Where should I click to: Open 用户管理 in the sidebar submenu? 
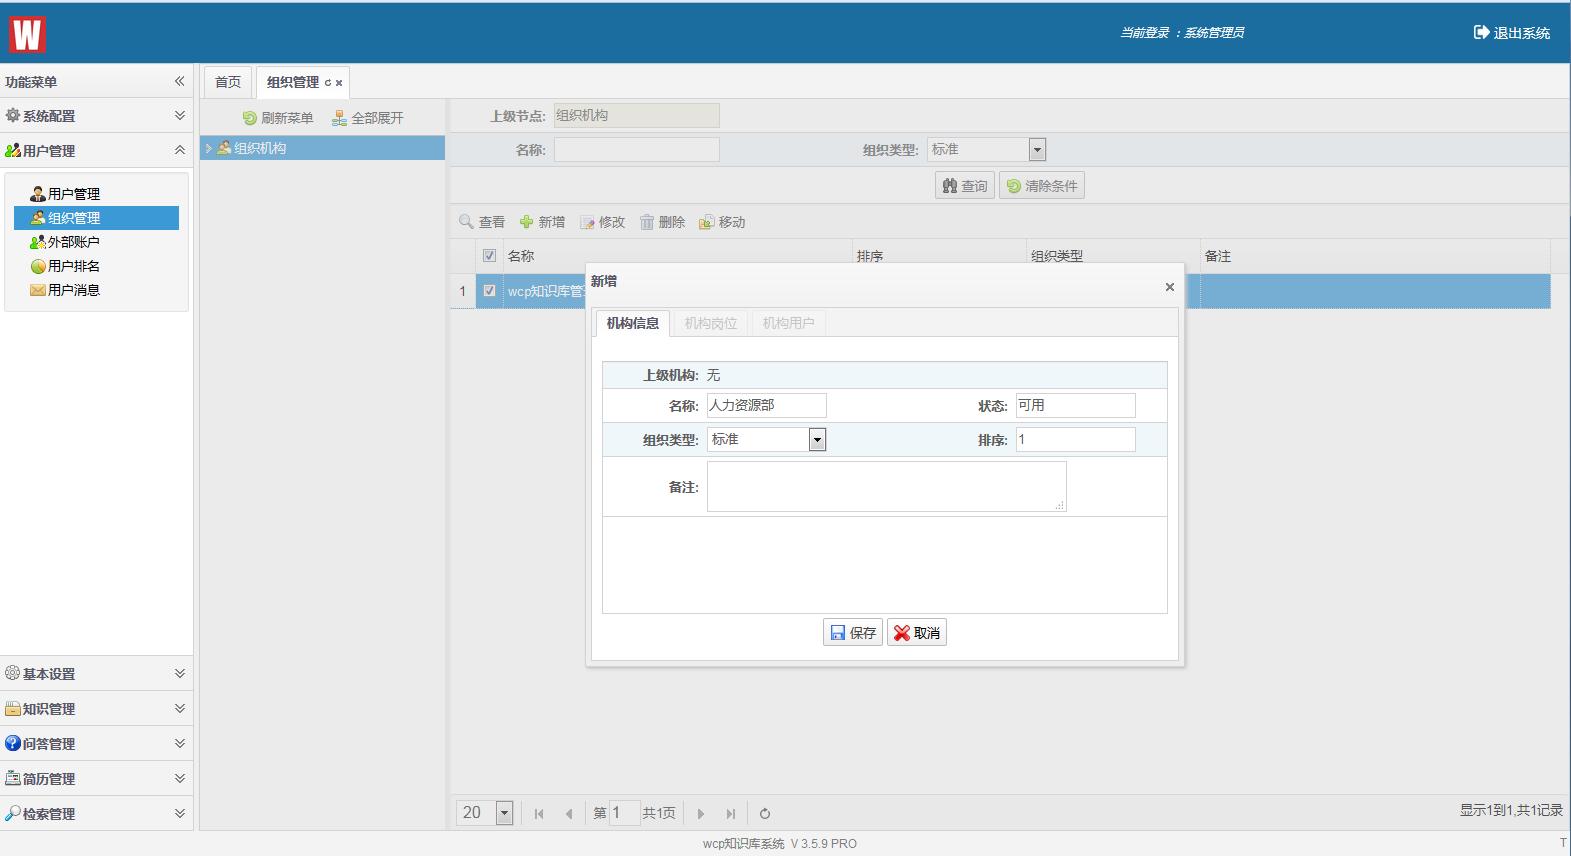[73, 194]
